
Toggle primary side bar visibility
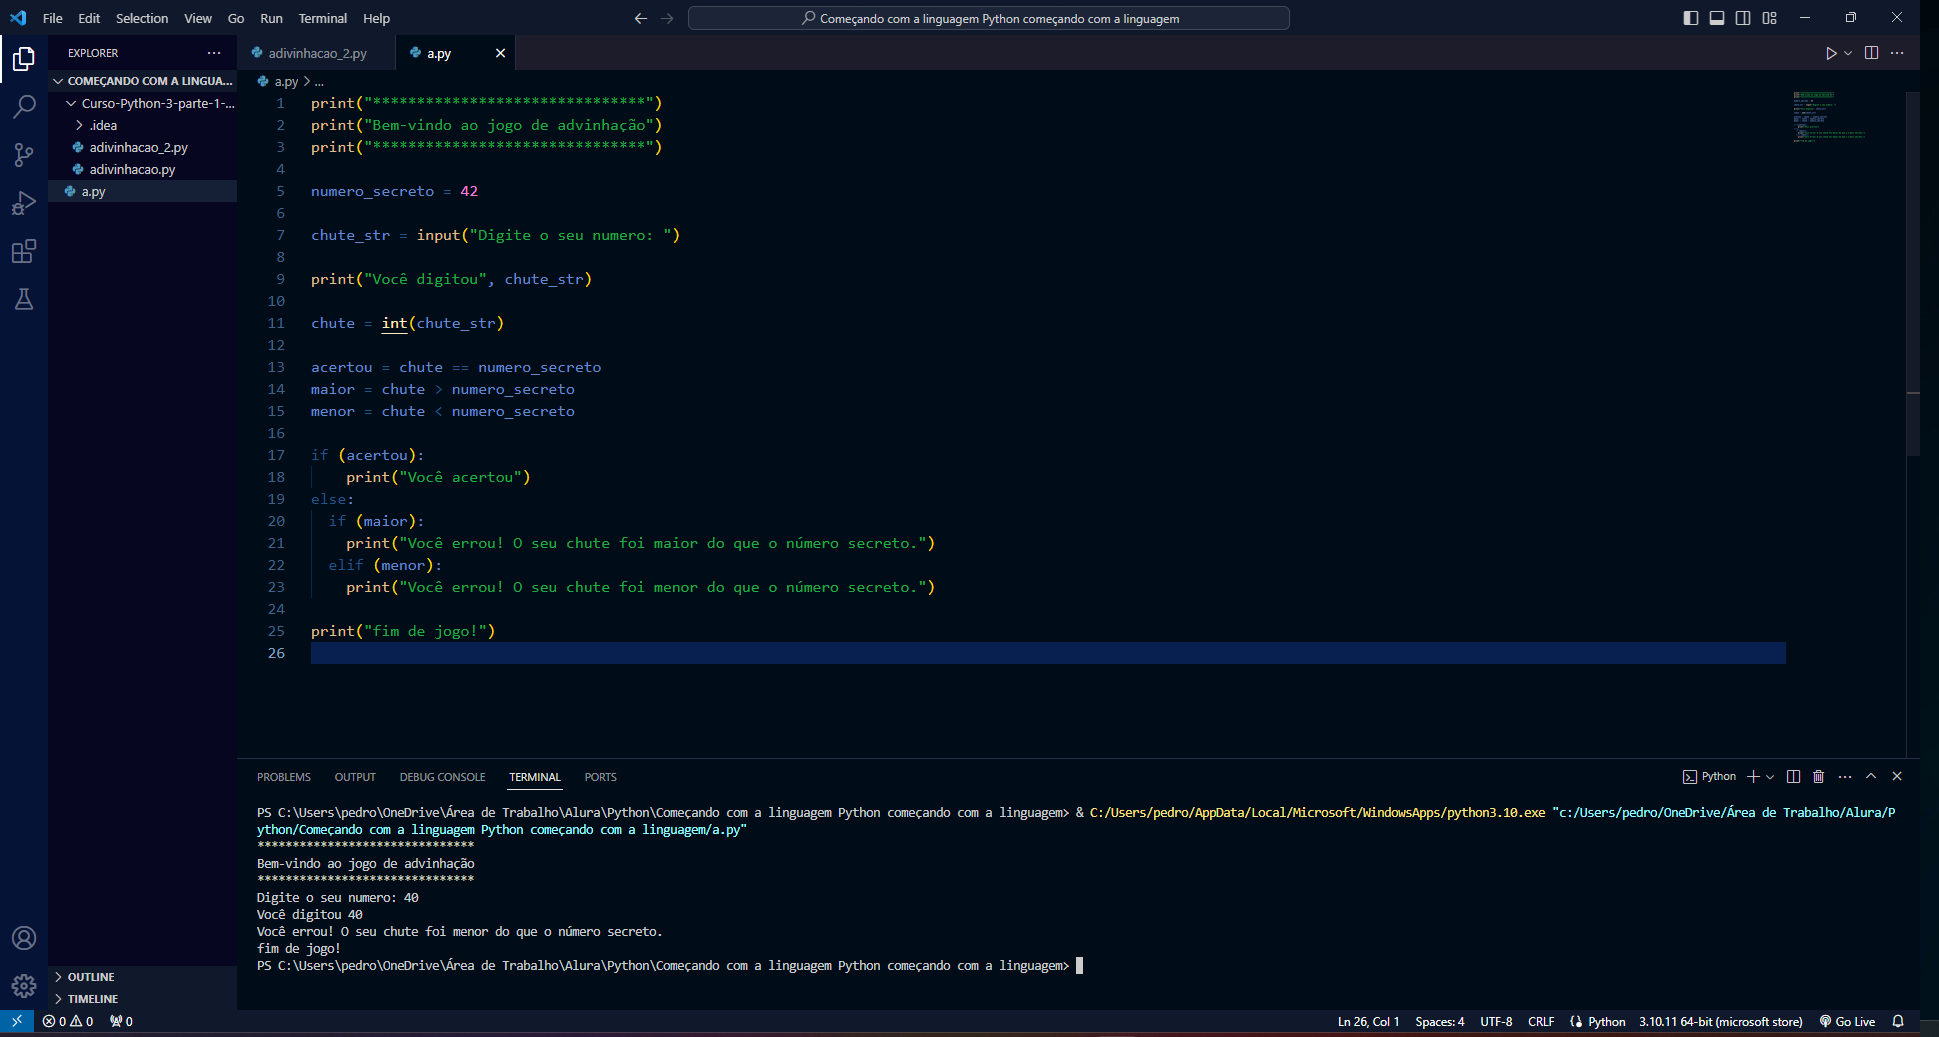pos(1691,18)
